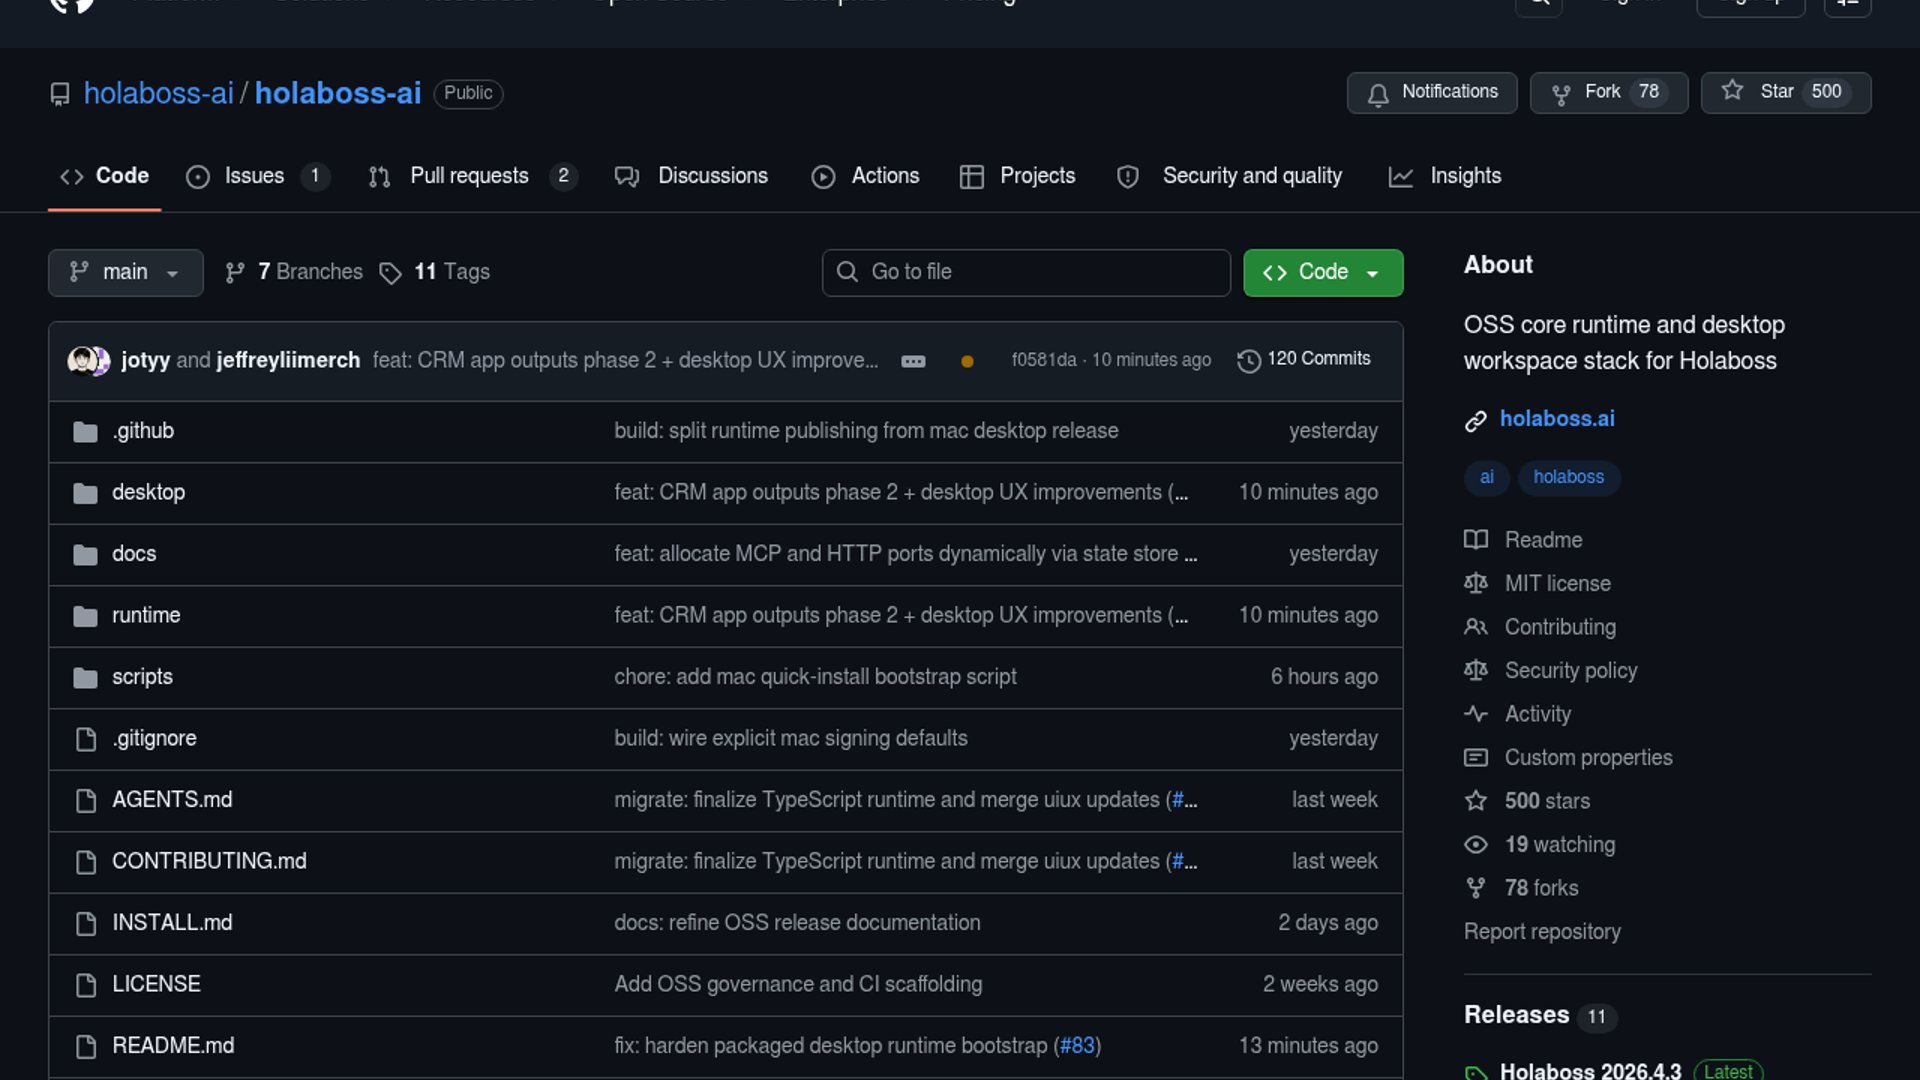Select the holaboss topic tag
Screen dimensions: 1920x1080
(x=1568, y=477)
